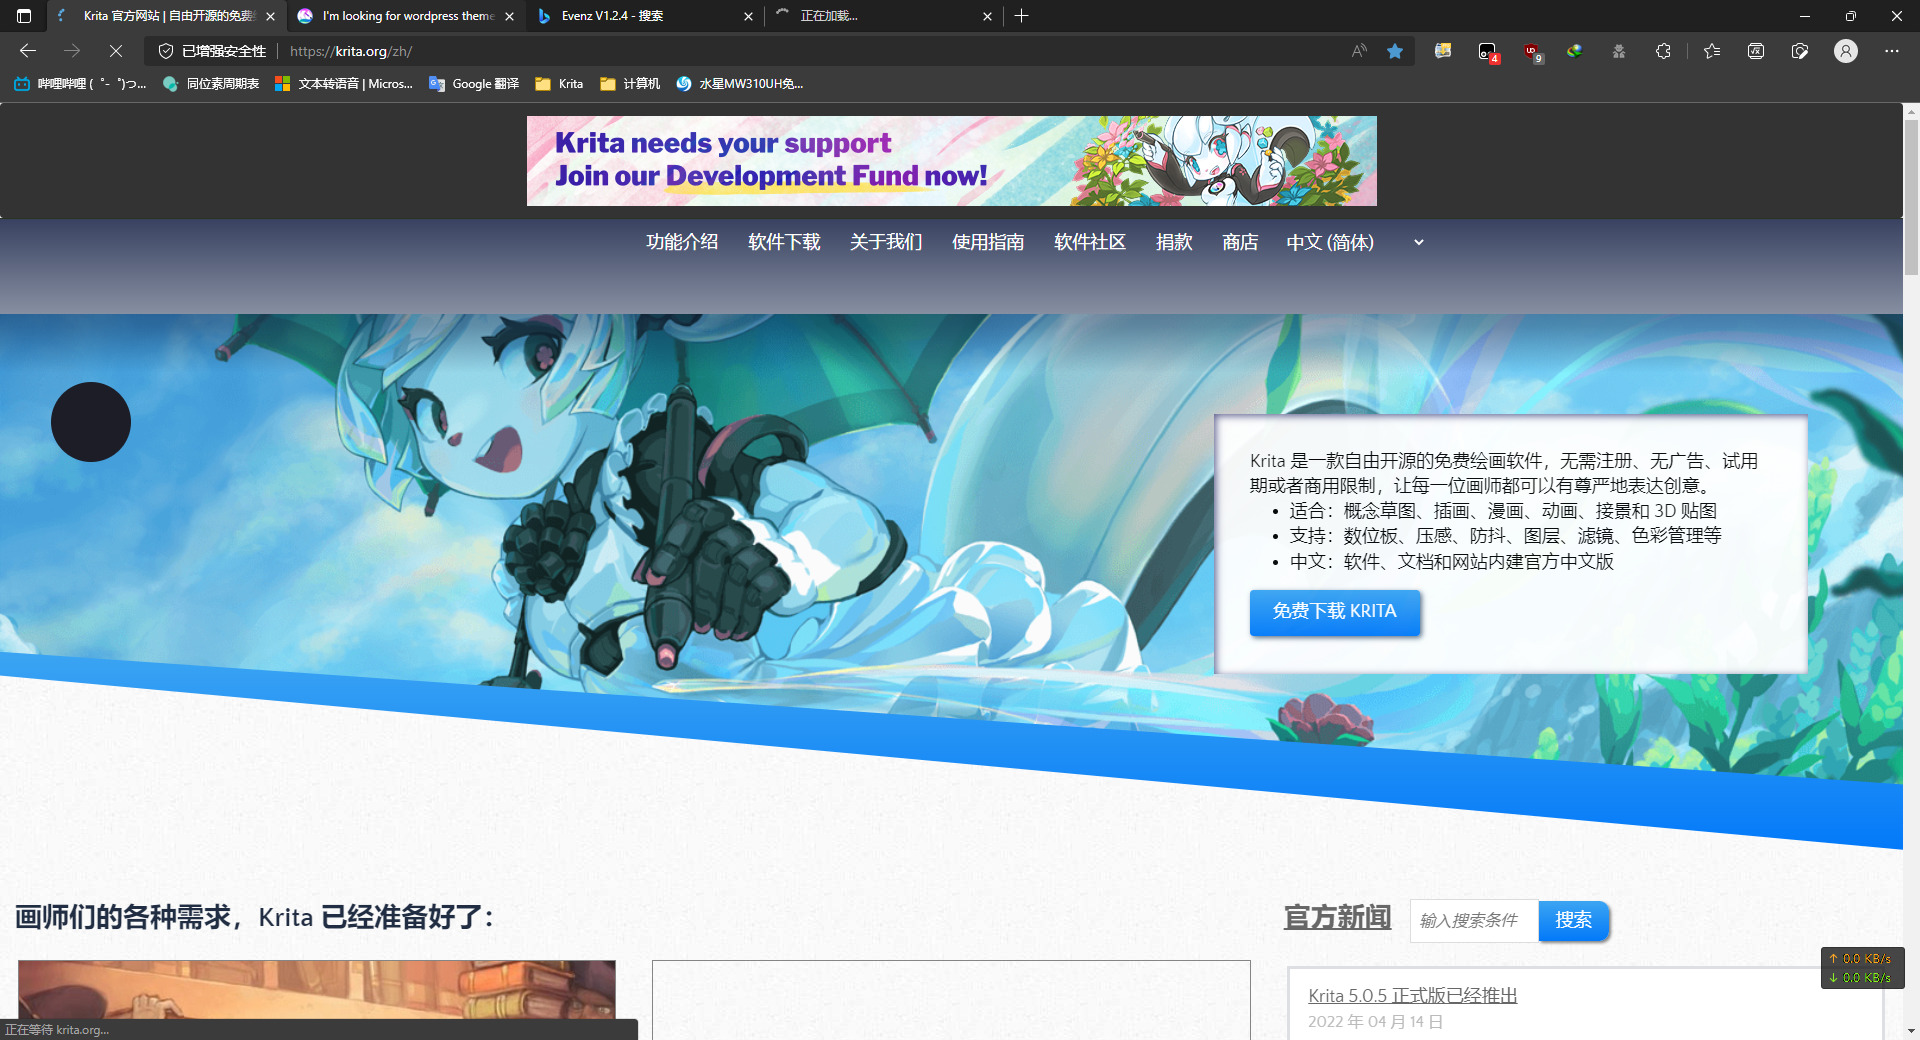Click the dark circle on the hero image
Image resolution: width=1920 pixels, height=1040 pixels.
click(91, 422)
